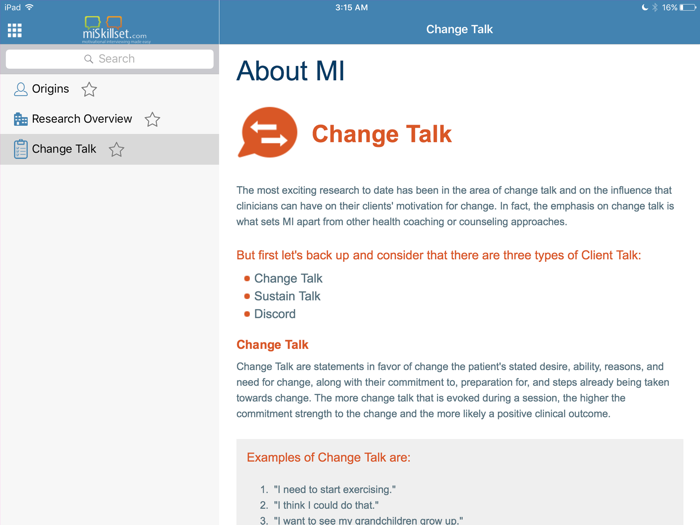Click the large orange Change Talk title
The image size is (700, 525).
coord(382,134)
